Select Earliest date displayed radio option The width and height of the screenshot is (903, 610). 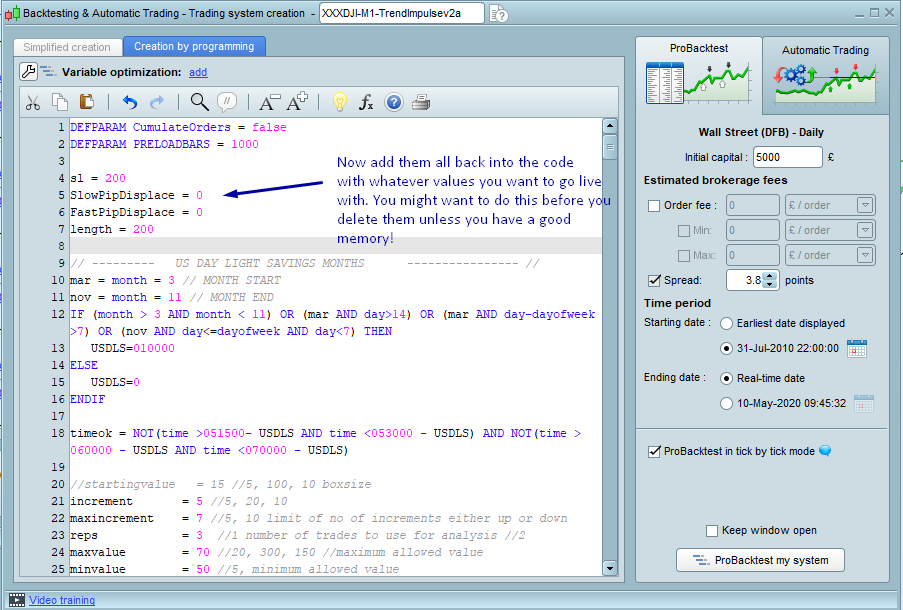pyautogui.click(x=727, y=323)
